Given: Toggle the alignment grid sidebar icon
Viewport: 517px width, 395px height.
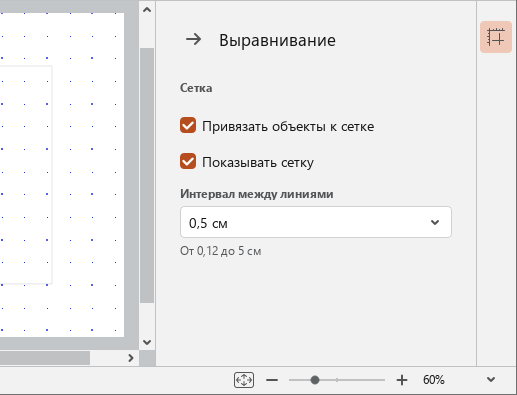Looking at the screenshot, I should (496, 37).
